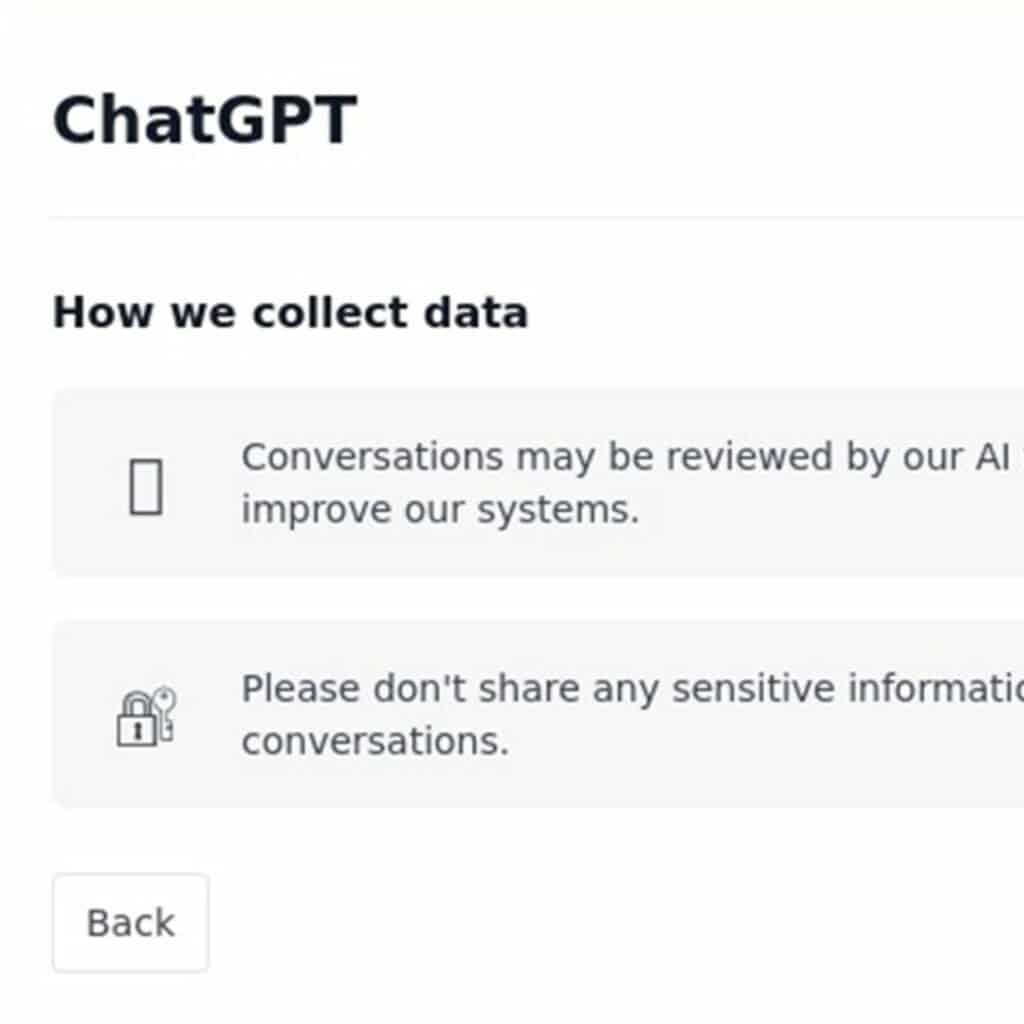The height and width of the screenshot is (1024, 1024).
Task: Click the 'improve our systems.' text line
Action: coord(440,509)
